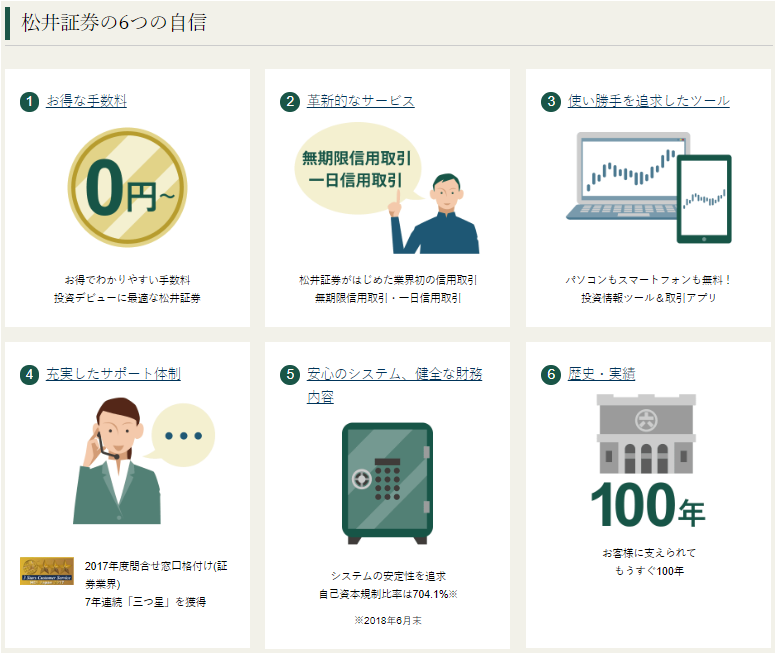
Task: Click text お得でわかりやすい手数料
Action: pos(128,280)
